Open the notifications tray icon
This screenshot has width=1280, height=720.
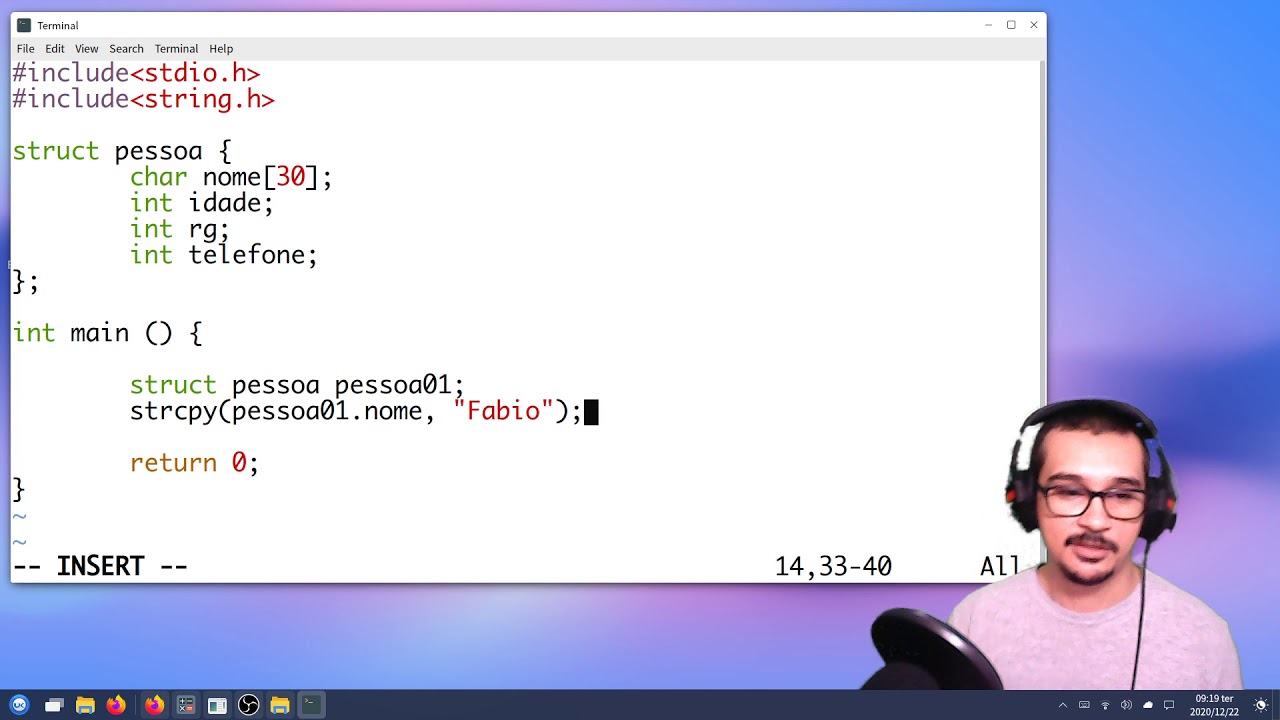pyautogui.click(x=1169, y=705)
